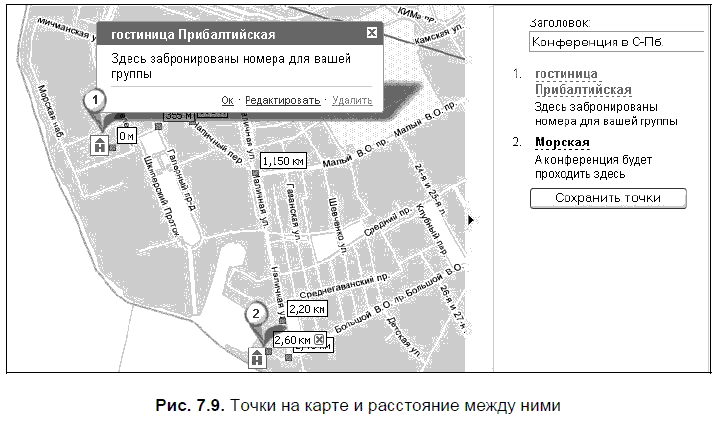The height and width of the screenshot is (421, 717).
Task: Click numbered map pin 2
Action: coord(256,314)
